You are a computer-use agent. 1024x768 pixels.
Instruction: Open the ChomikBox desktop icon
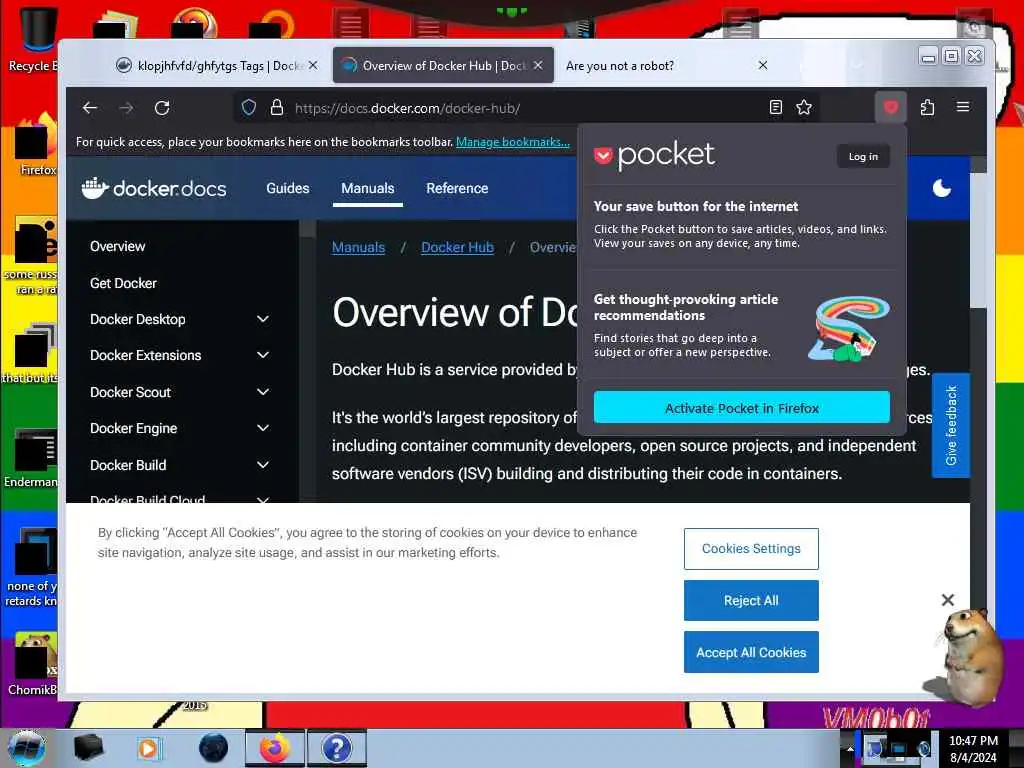coord(33,663)
